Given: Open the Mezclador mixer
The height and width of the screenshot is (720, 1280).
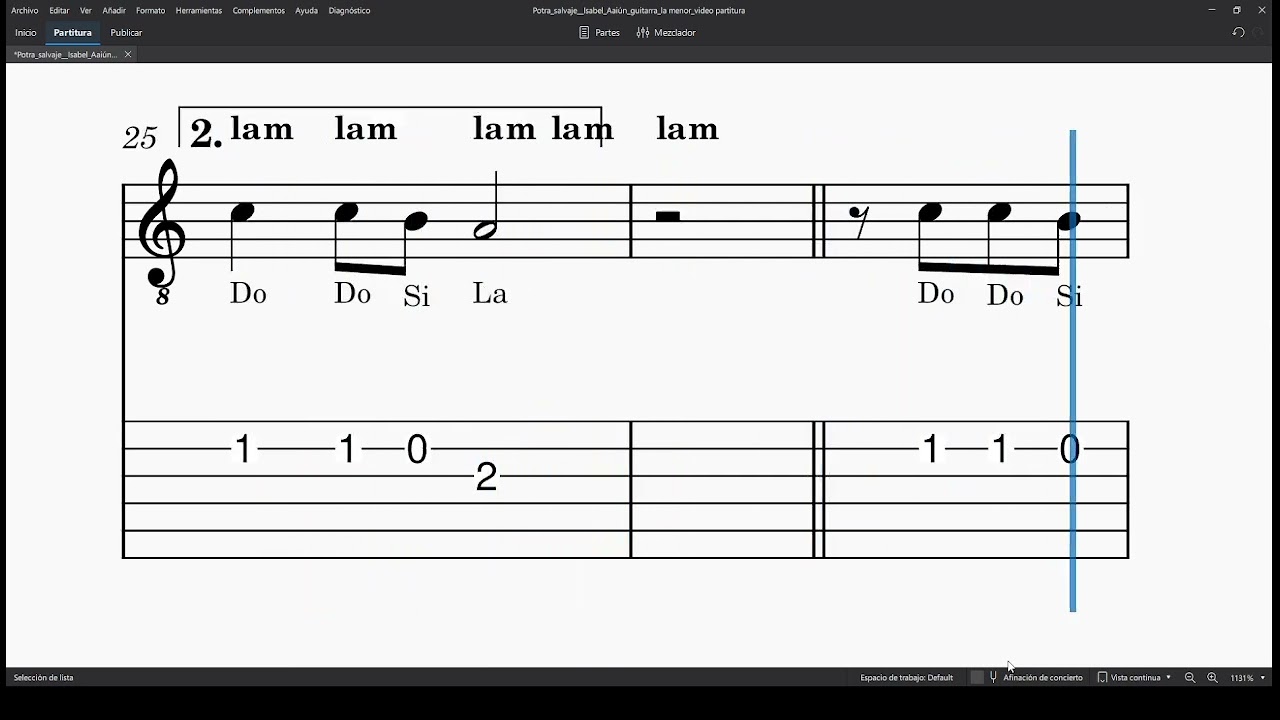Looking at the screenshot, I should [x=666, y=33].
